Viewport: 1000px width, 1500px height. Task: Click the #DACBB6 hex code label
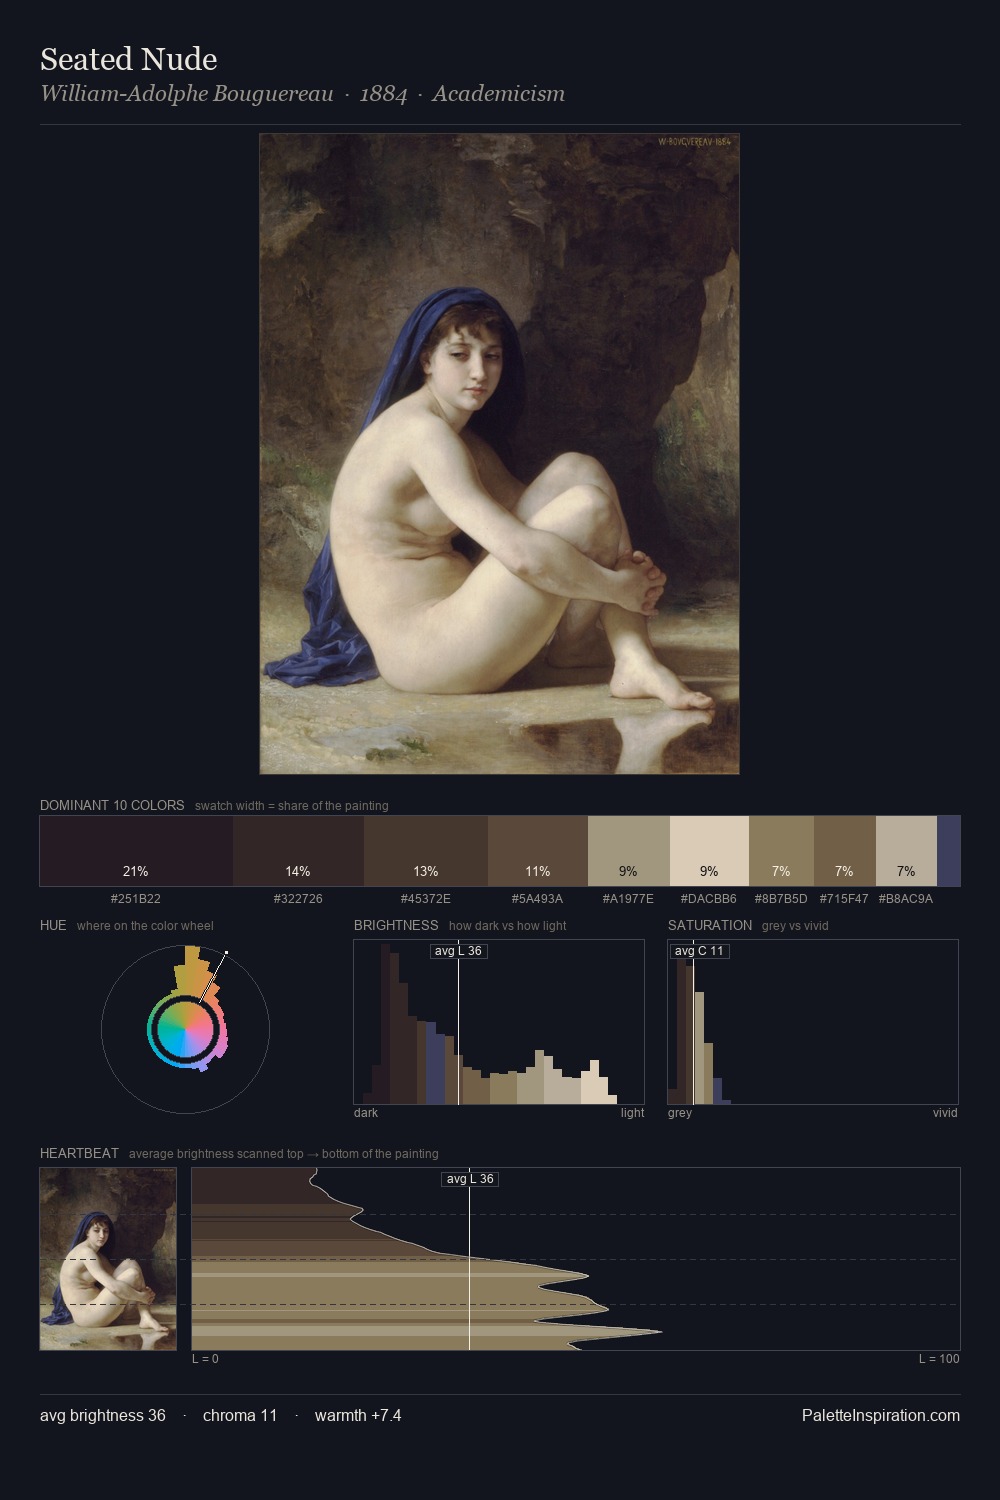pyautogui.click(x=709, y=899)
